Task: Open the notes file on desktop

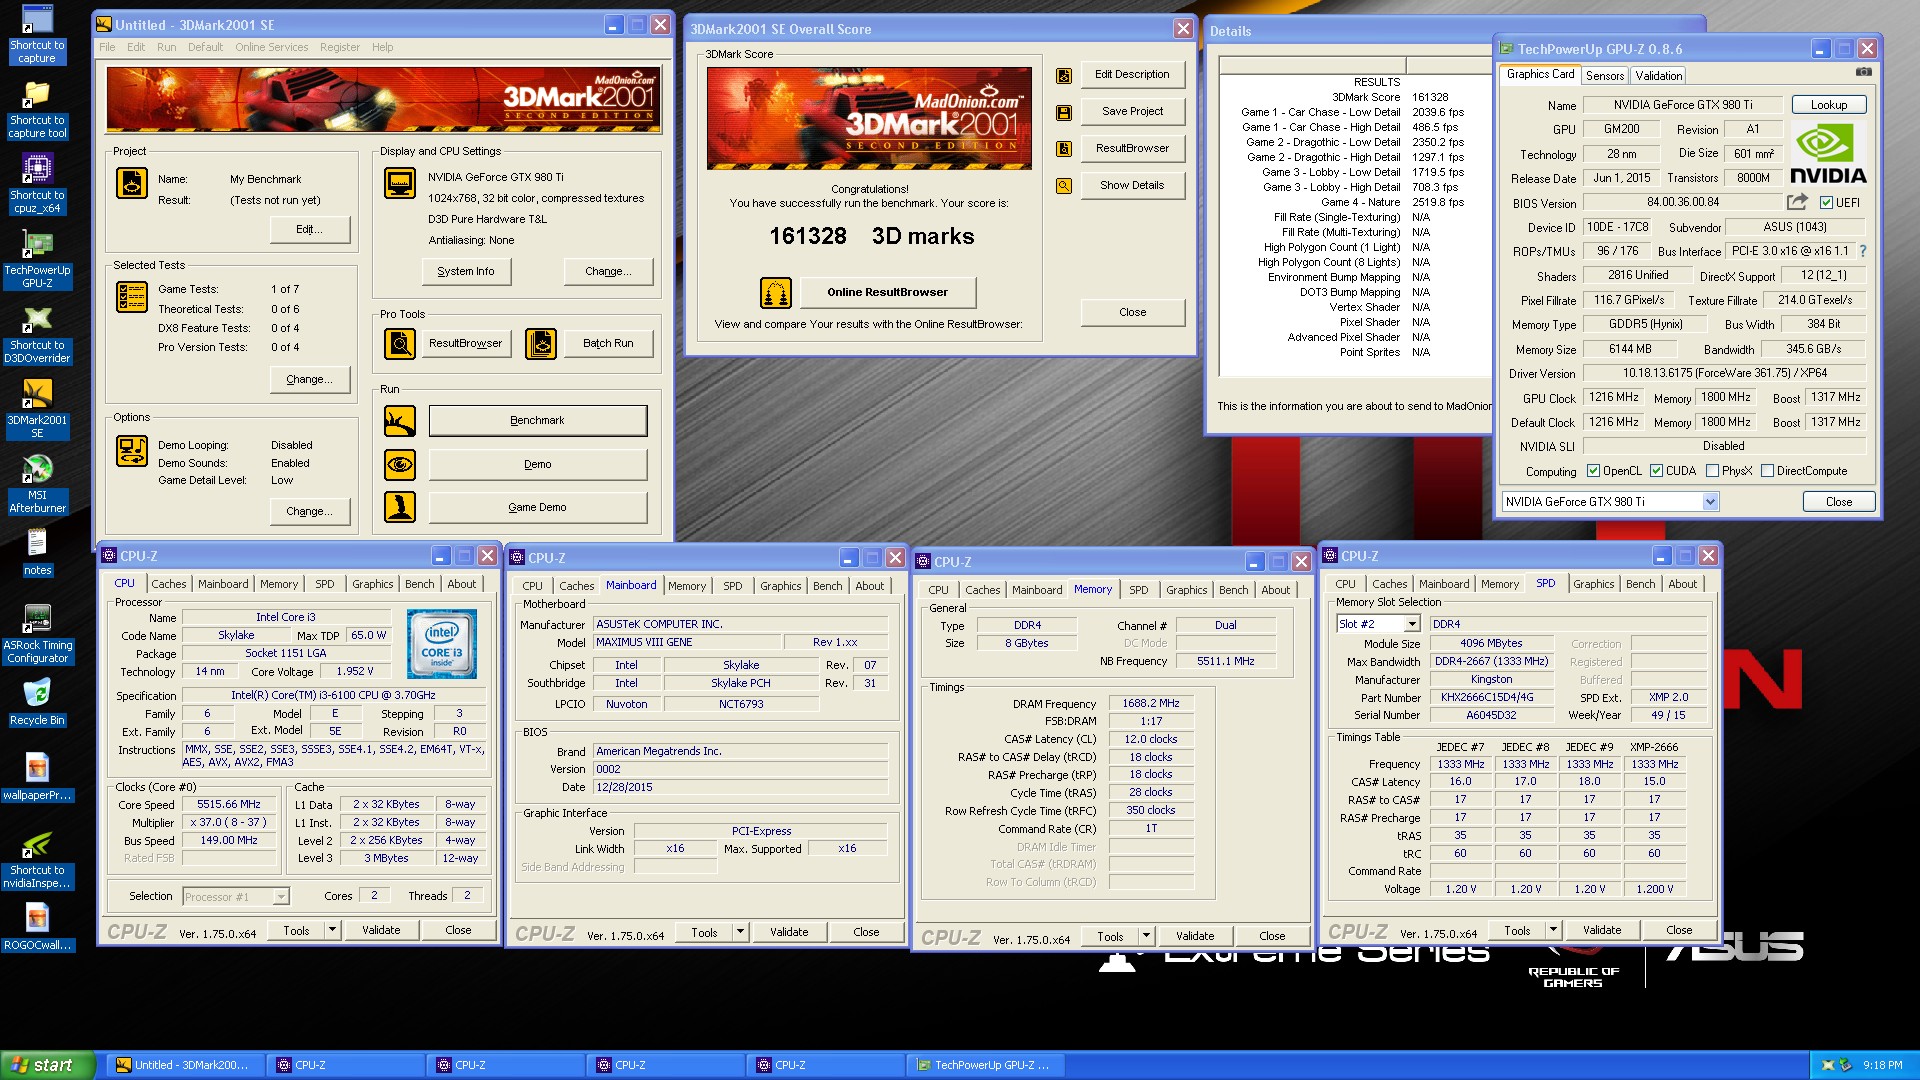Action: pos(37,553)
